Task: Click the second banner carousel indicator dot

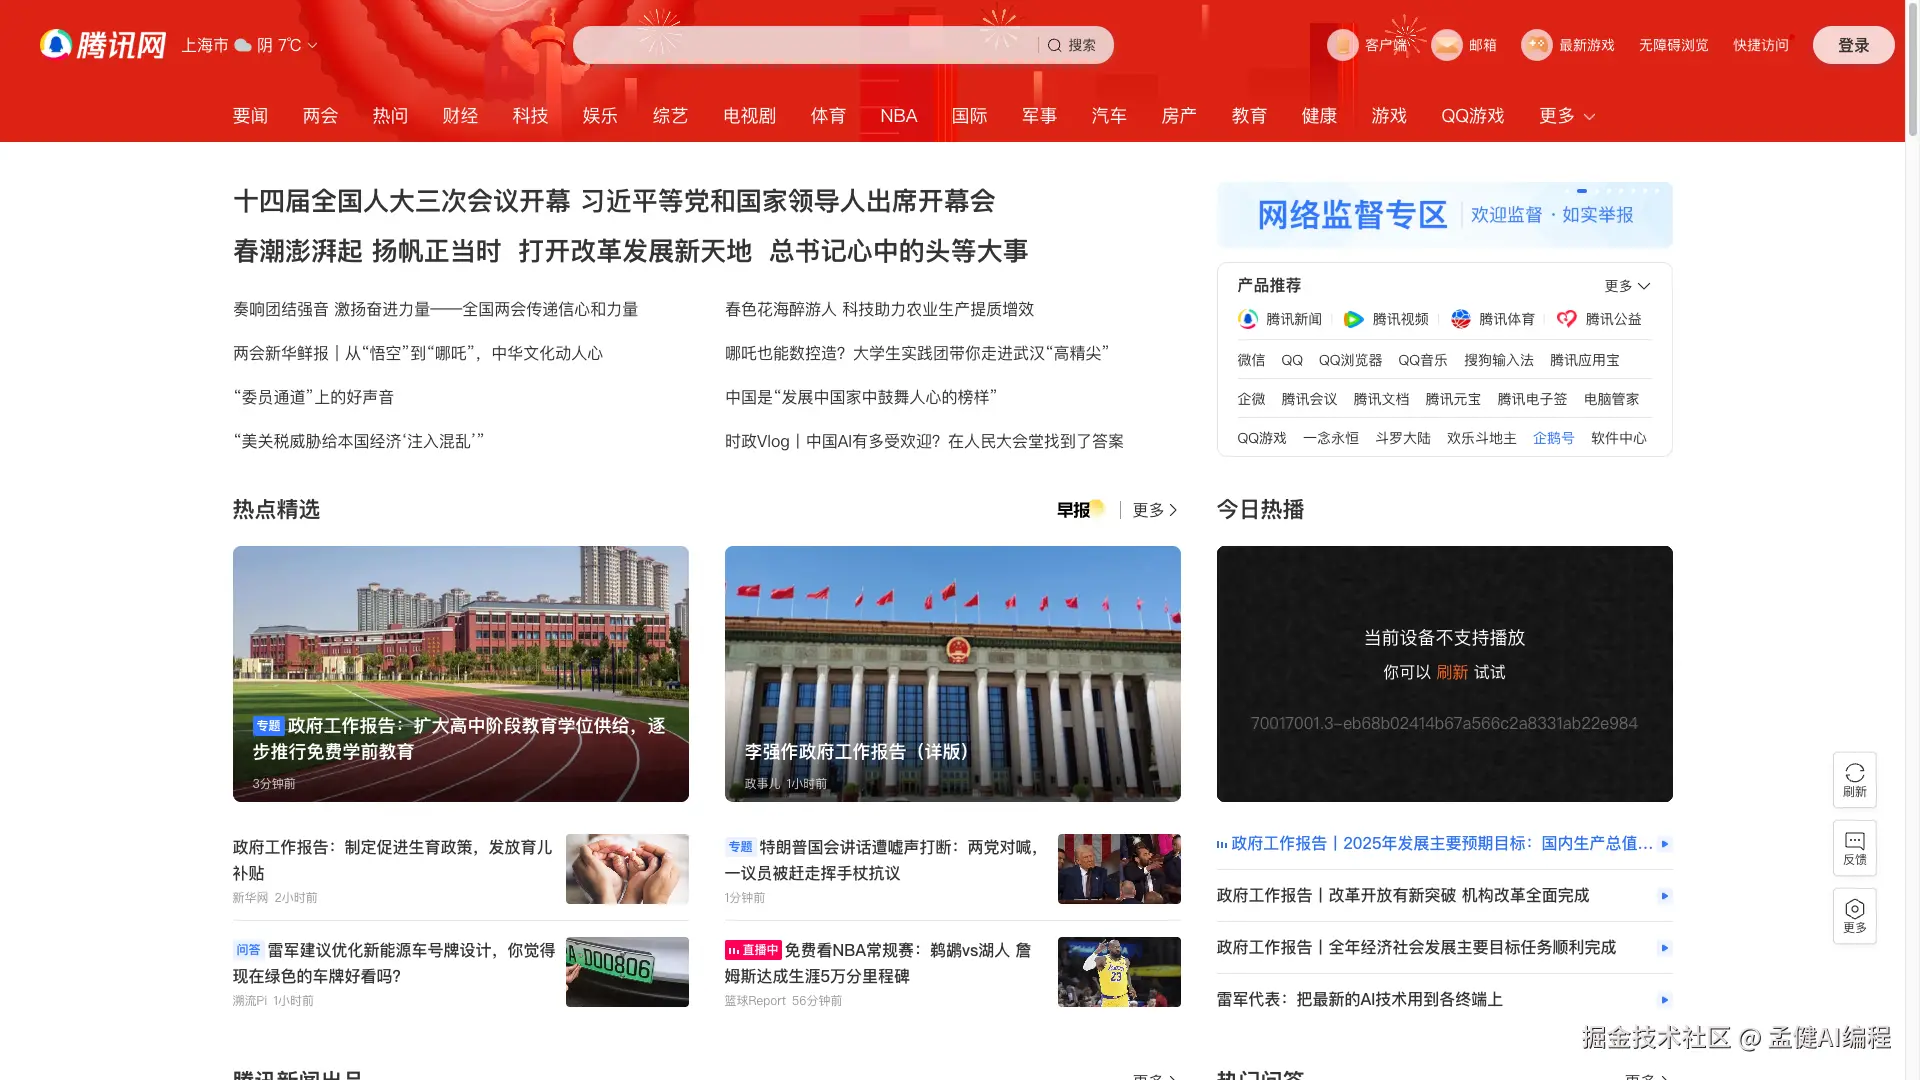Action: tap(1582, 190)
